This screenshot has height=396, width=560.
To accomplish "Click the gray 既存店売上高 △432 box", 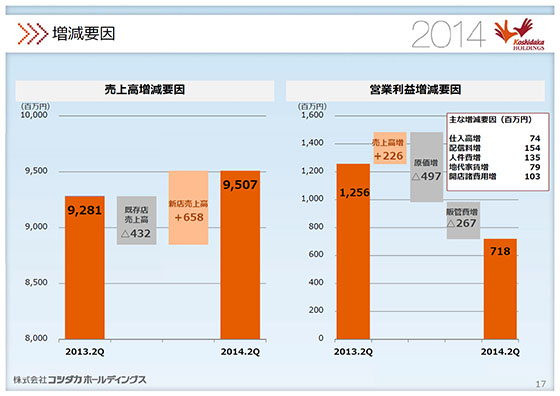I will (x=136, y=220).
